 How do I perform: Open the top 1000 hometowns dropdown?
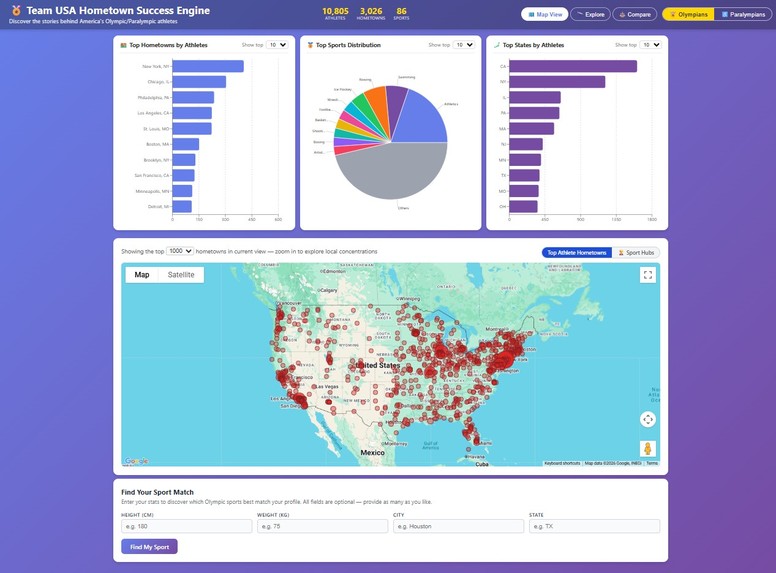tap(180, 251)
